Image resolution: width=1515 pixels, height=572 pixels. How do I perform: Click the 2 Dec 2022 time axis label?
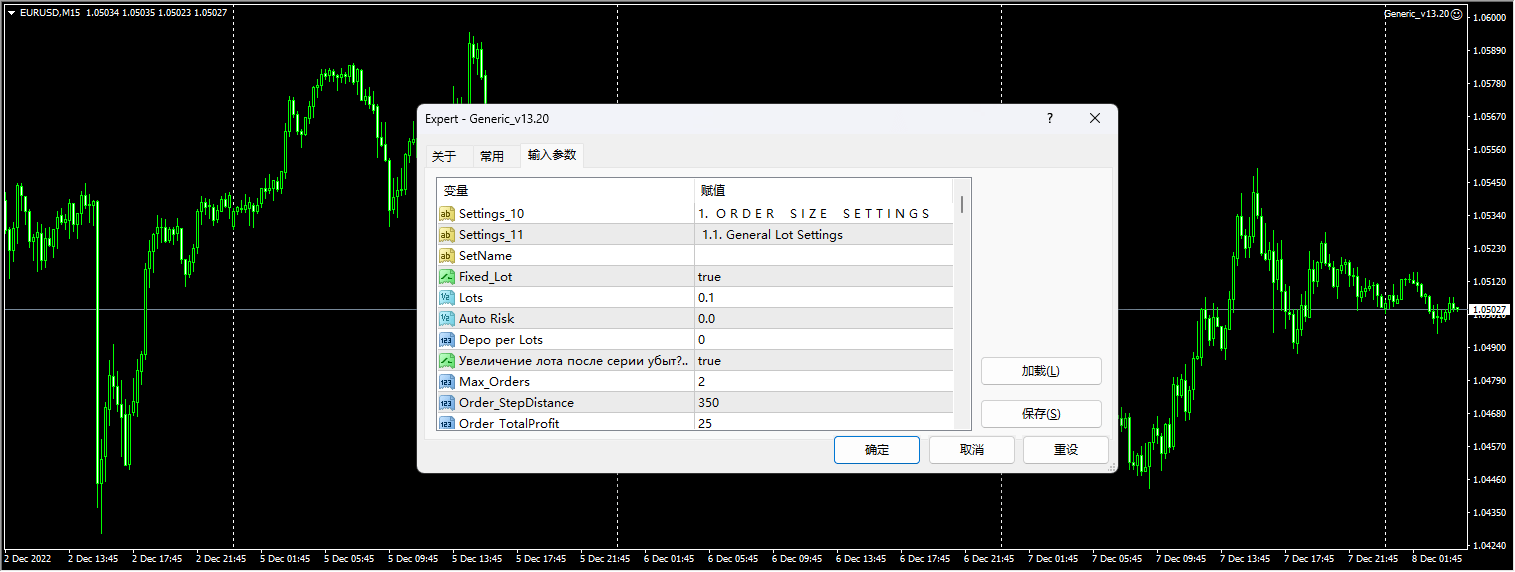point(28,559)
